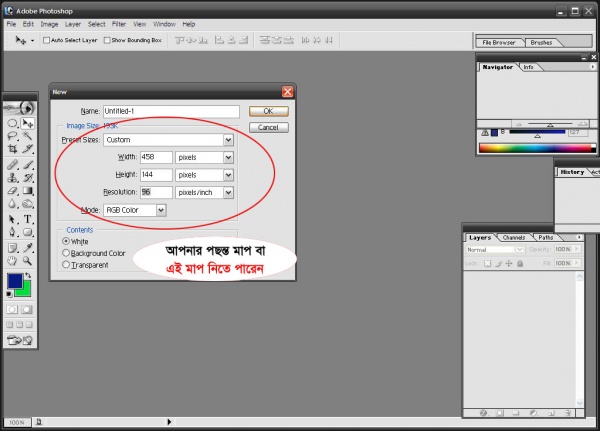Viewport: 600px width, 431px height.
Task: Open the Resolution units dropdown
Action: pos(228,193)
